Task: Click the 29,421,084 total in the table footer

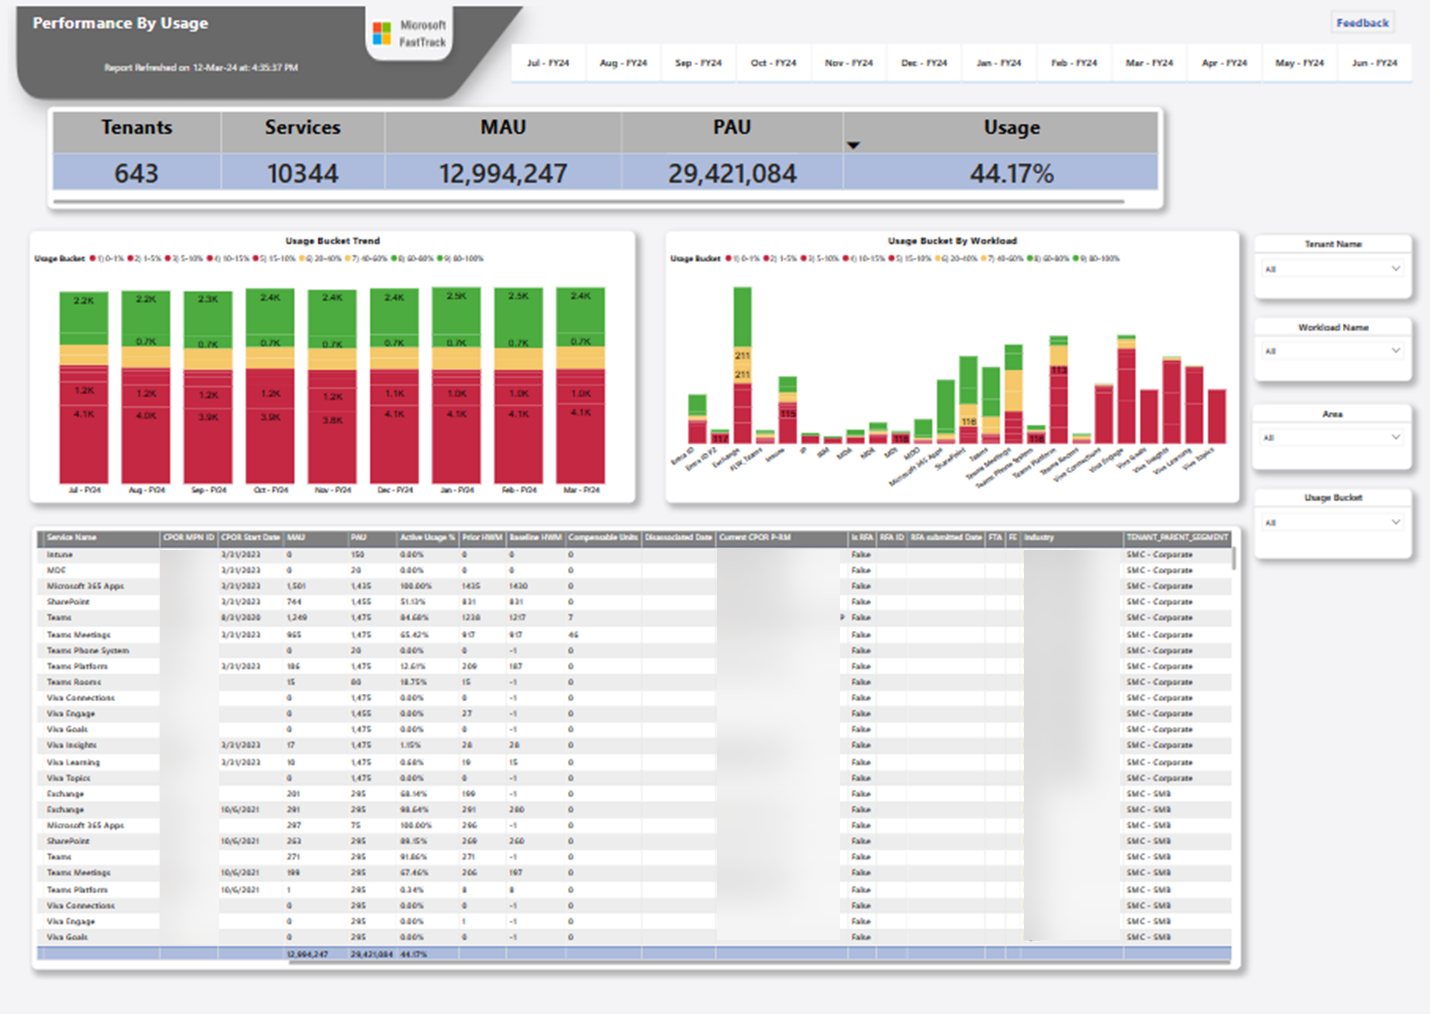Action: tap(371, 954)
